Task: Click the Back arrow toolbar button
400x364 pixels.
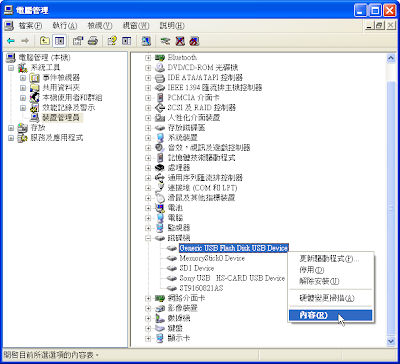Action: pos(11,41)
